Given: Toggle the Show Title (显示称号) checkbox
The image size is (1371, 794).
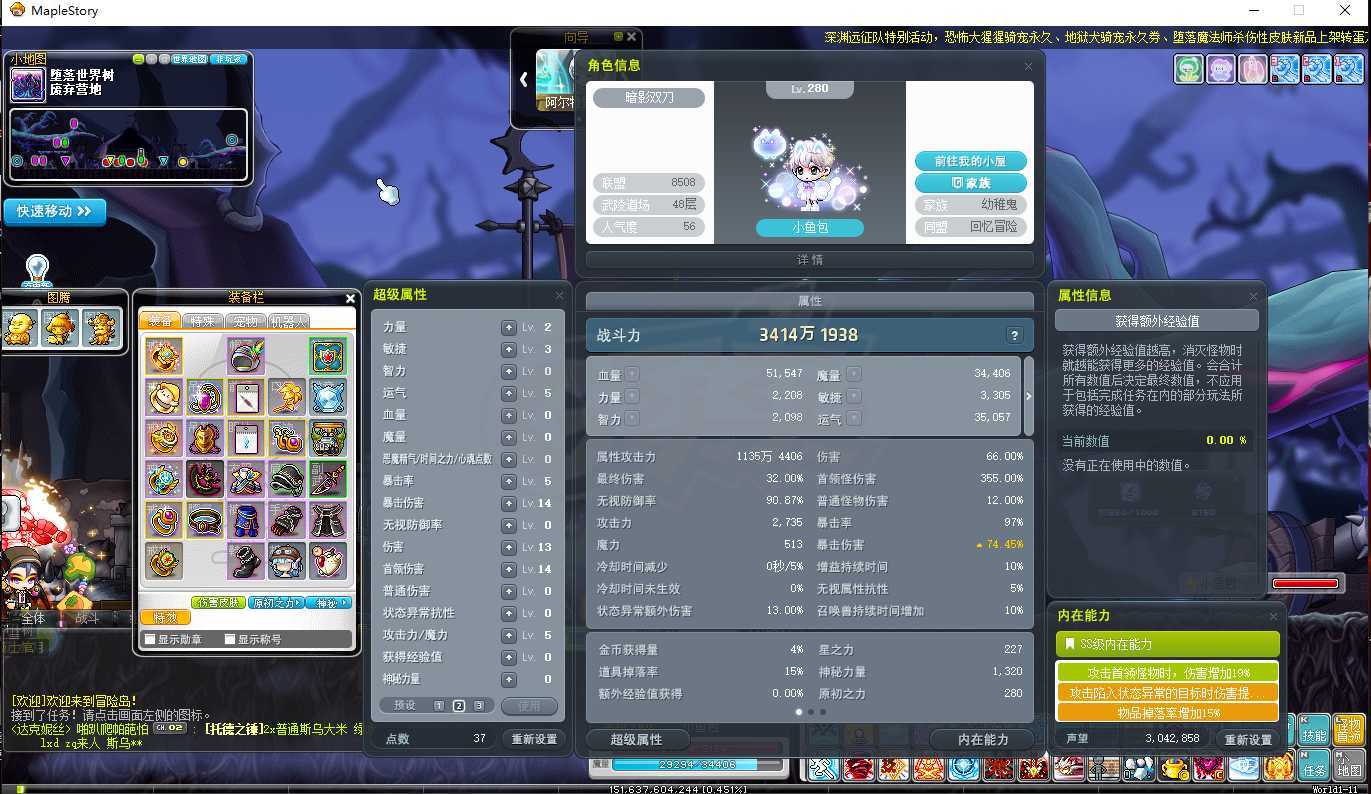Looking at the screenshot, I should click(x=230, y=640).
